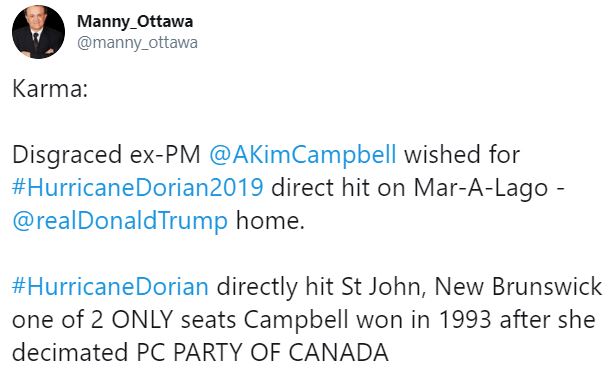Image resolution: width=616 pixels, height=378 pixels.
Task: Click the Manny_Ottawa display name
Action: 135,22
